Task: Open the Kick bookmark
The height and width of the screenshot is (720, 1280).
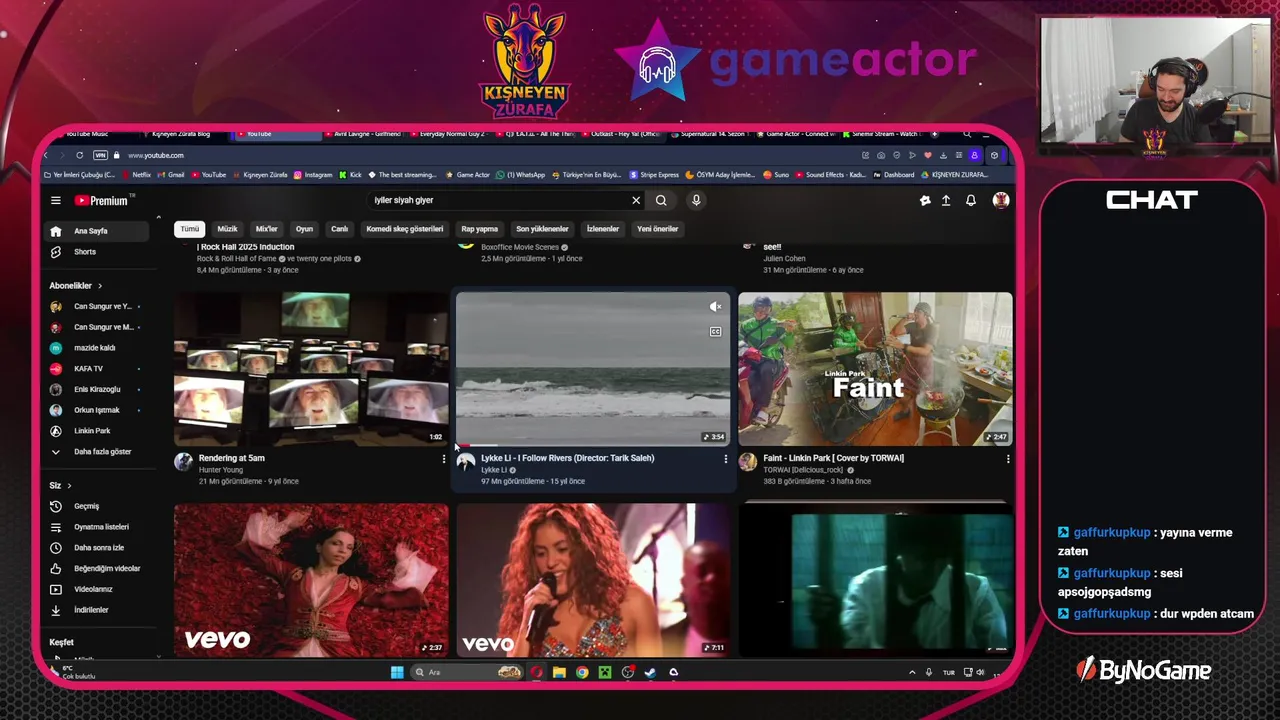Action: [x=350, y=175]
